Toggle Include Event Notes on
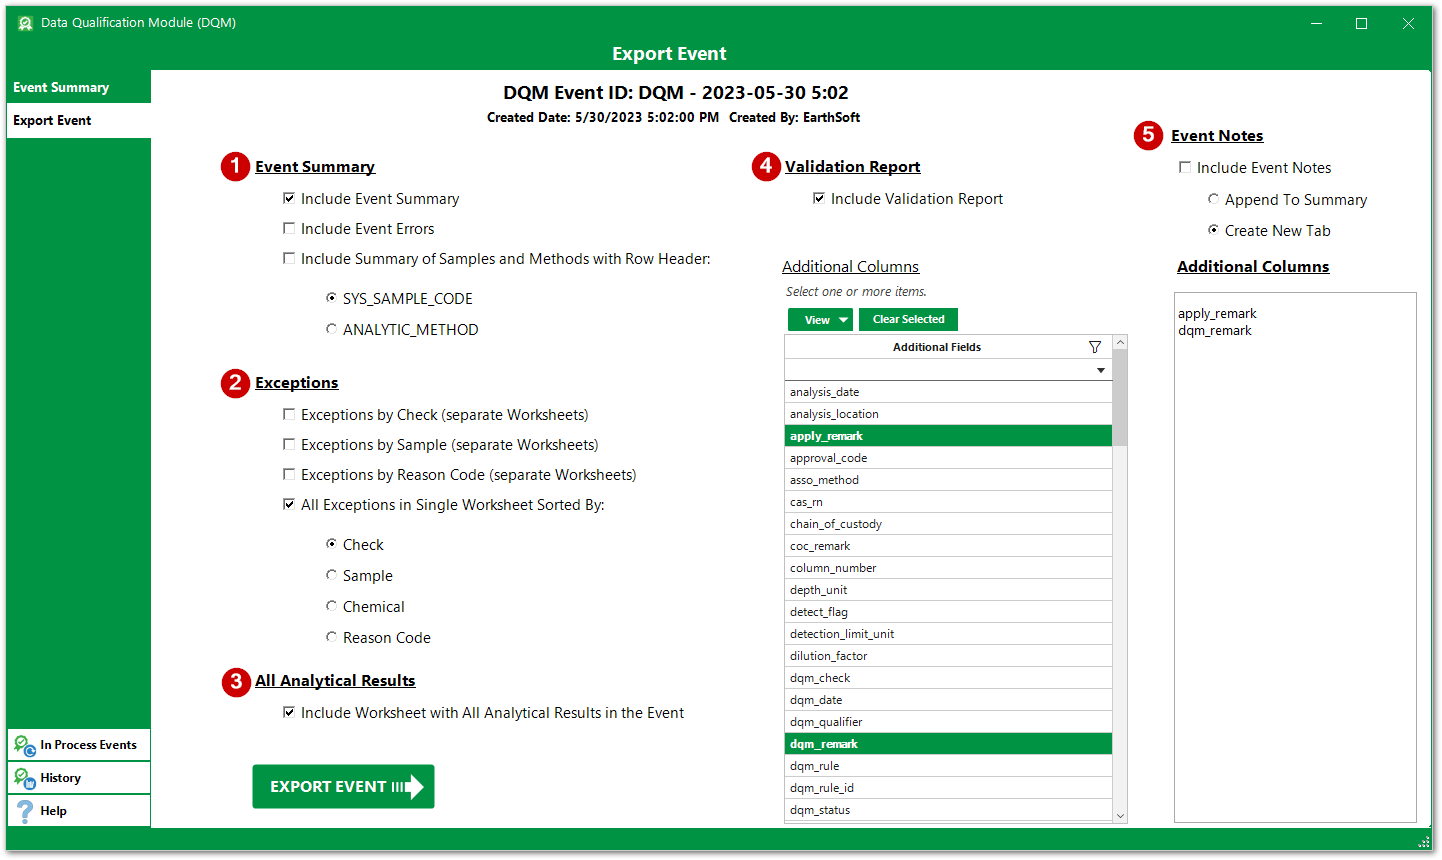Screen dimensions: 1442x860 (1185, 167)
